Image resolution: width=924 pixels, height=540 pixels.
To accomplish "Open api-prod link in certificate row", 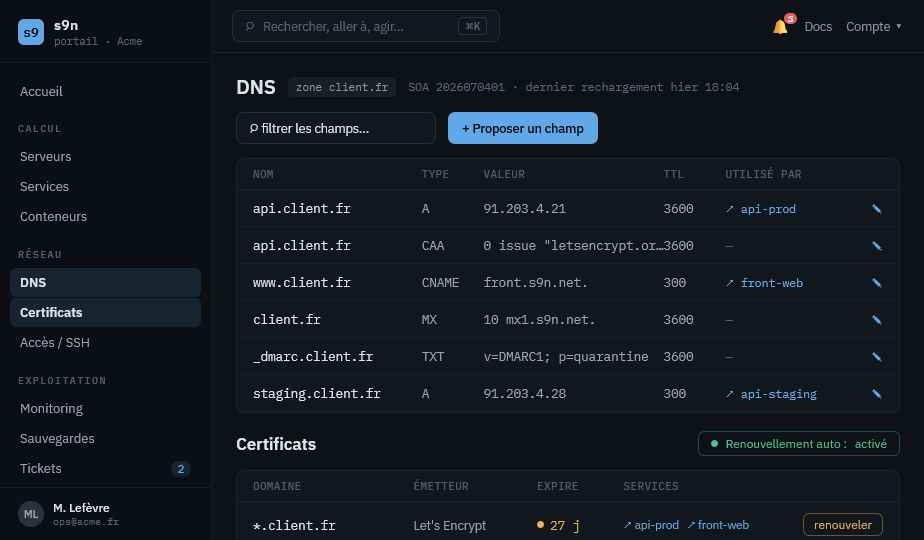I will 651,525.
